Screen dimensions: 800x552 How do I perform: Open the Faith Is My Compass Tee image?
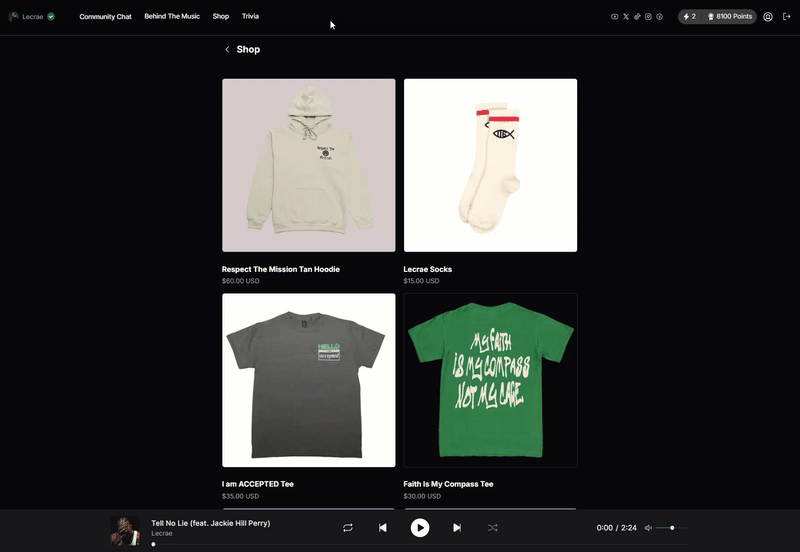click(x=490, y=380)
